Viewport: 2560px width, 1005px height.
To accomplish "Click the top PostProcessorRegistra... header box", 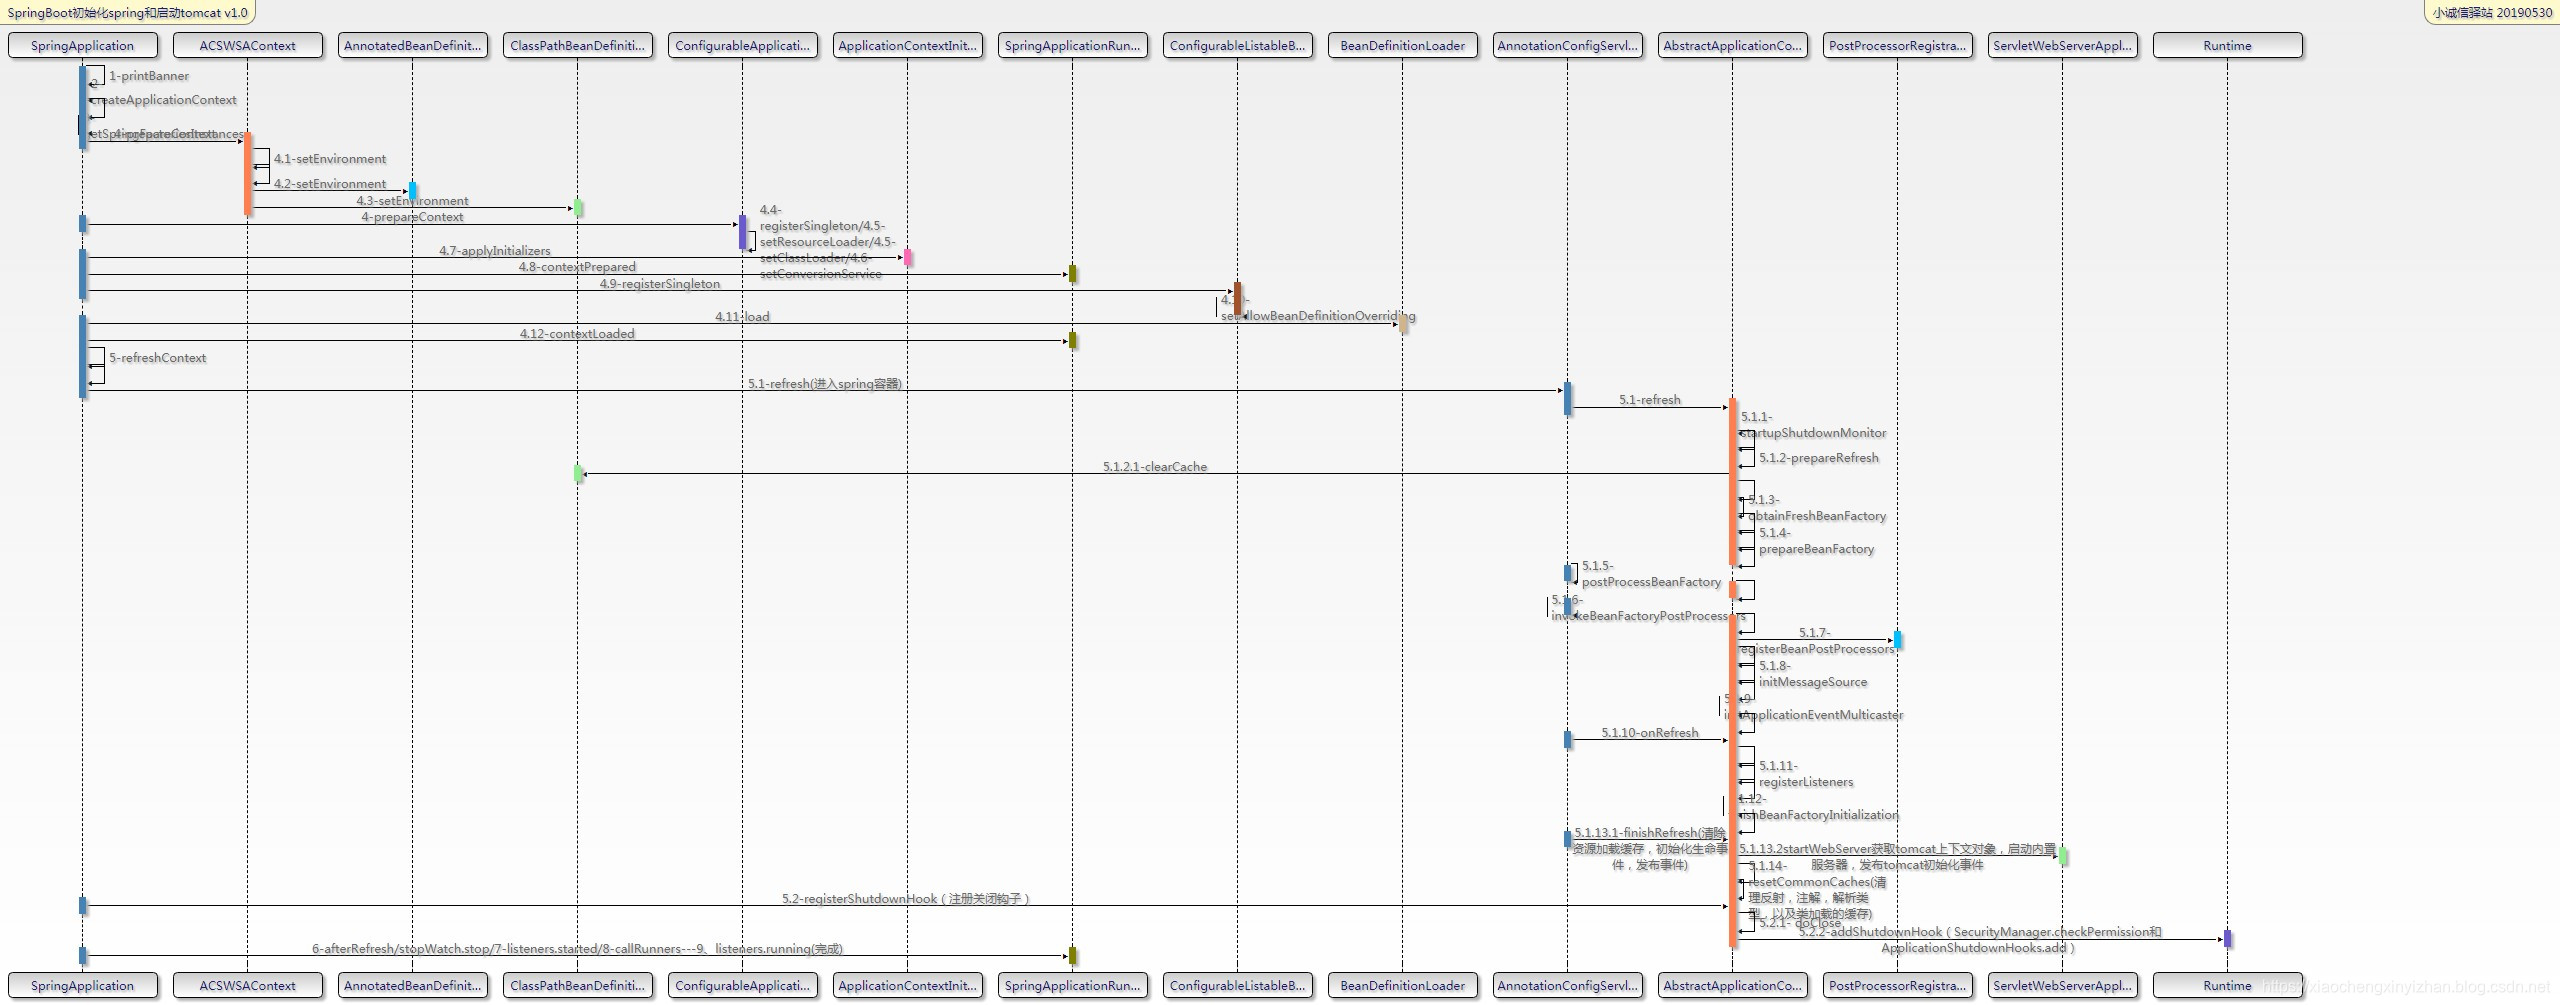I will (1897, 46).
